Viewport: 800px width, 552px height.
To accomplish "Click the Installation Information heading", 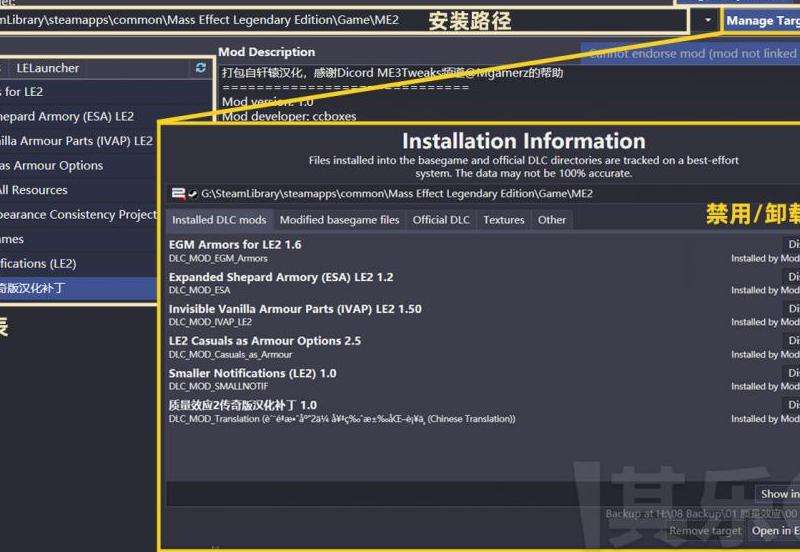I will click(x=523, y=141).
